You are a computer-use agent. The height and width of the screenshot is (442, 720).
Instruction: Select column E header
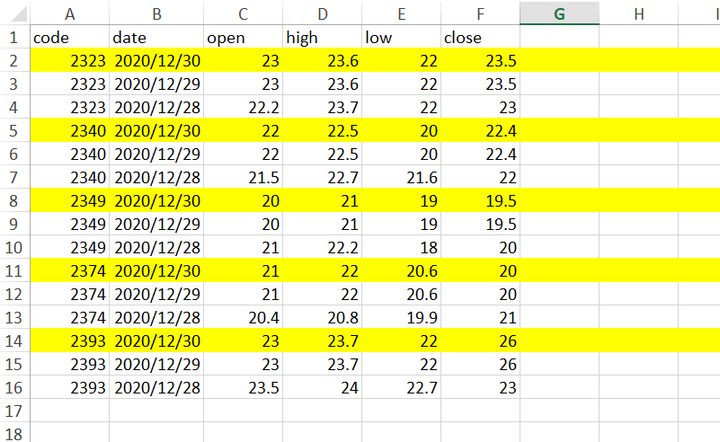[401, 14]
